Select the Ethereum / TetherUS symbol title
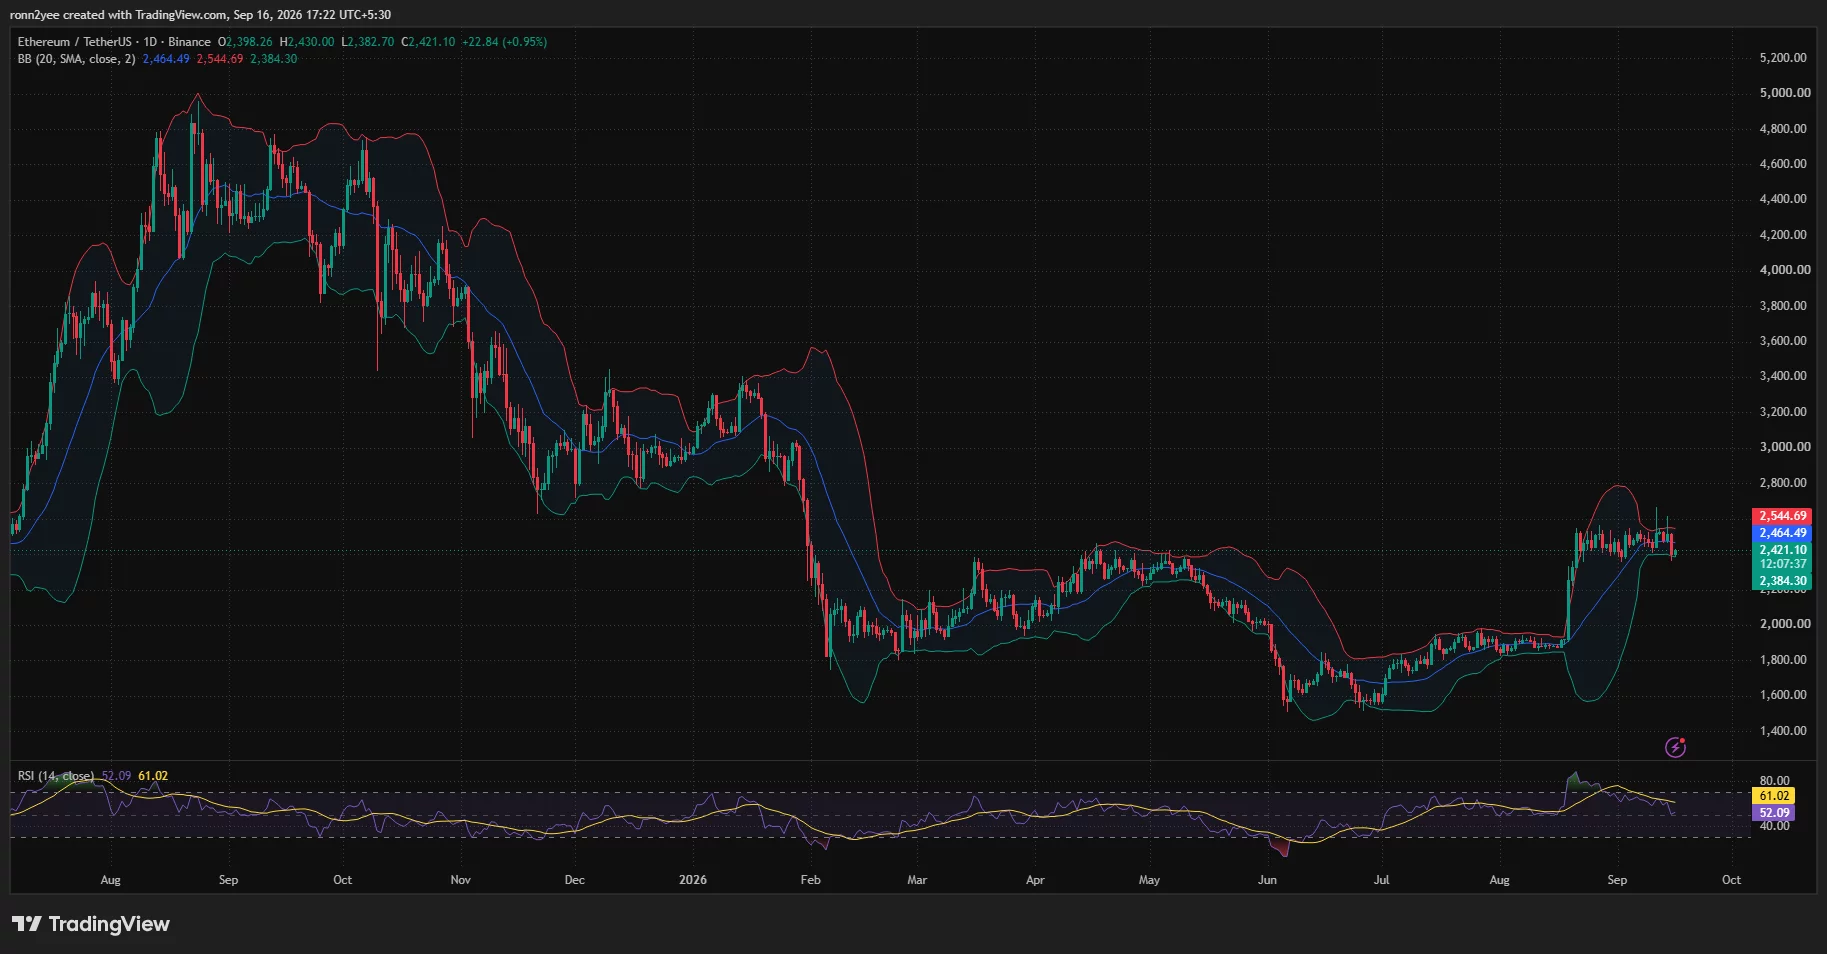The height and width of the screenshot is (954, 1827). click(x=74, y=42)
